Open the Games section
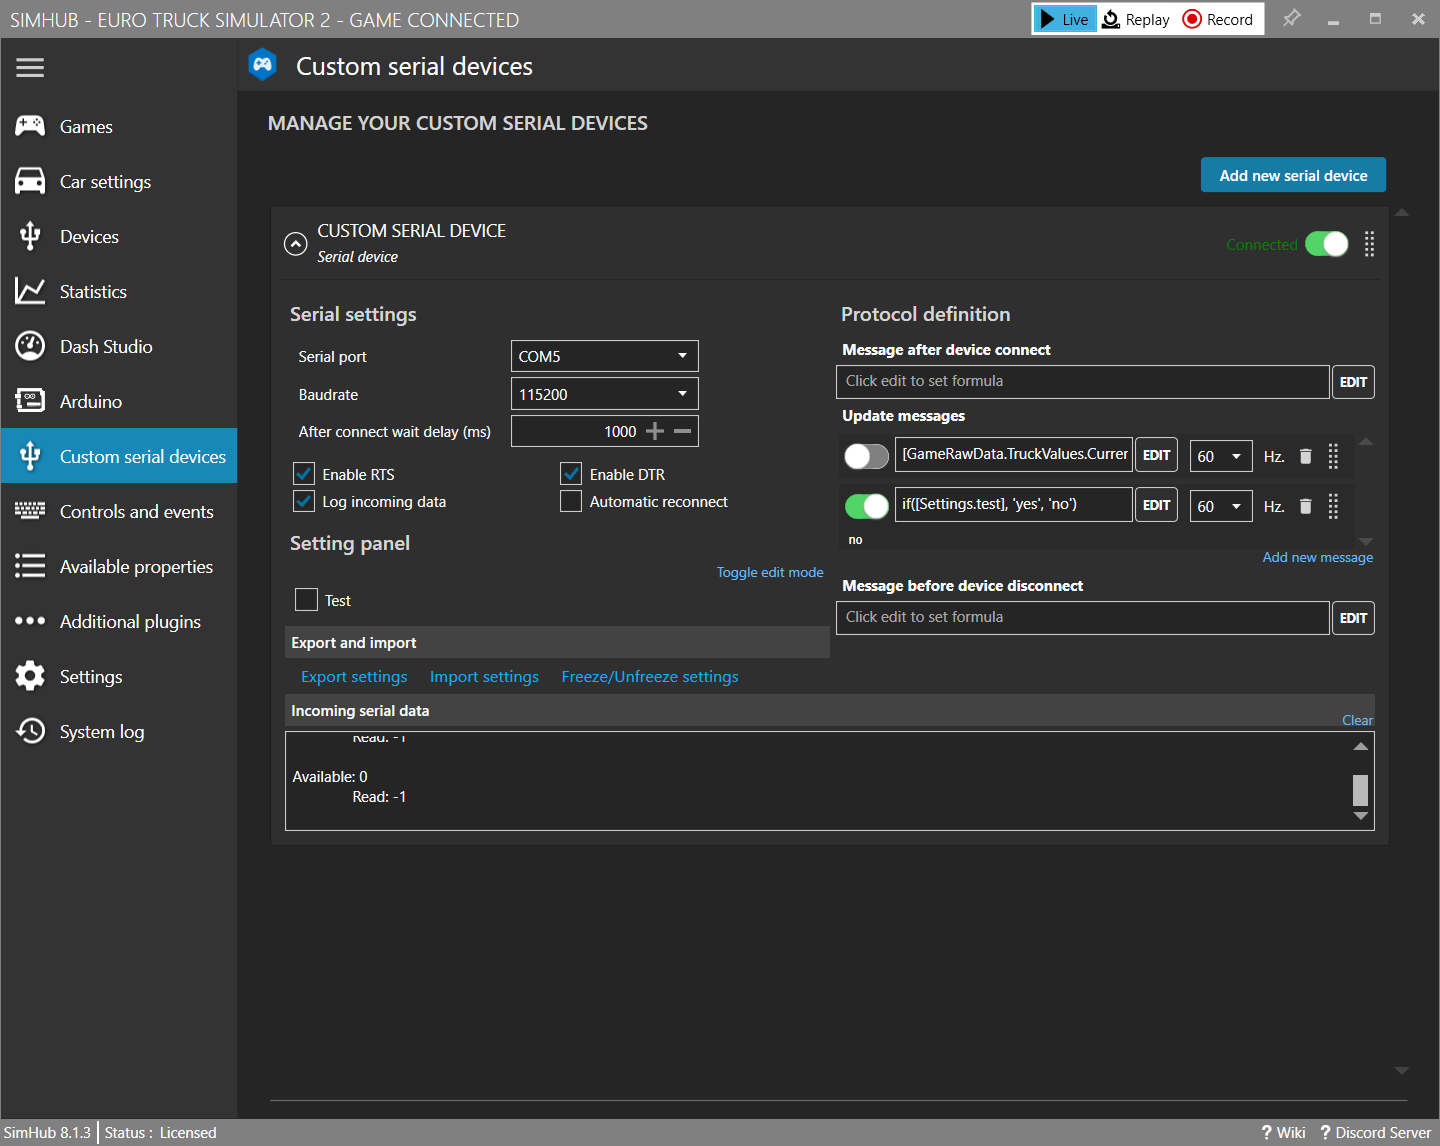 click(x=85, y=126)
